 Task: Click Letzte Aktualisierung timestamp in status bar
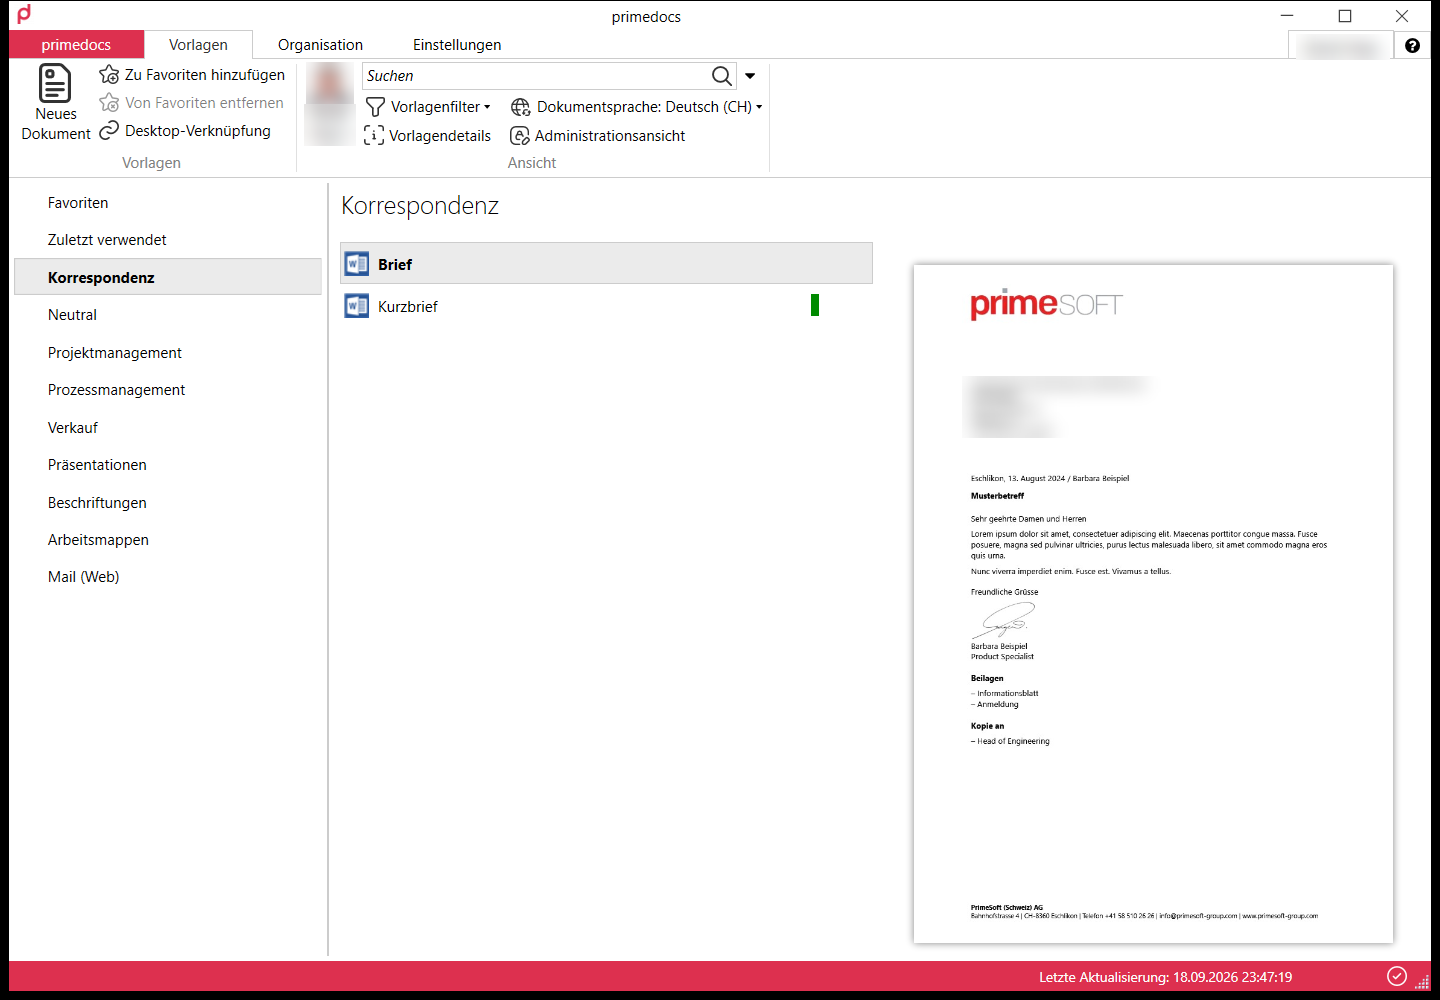[x=1165, y=977]
